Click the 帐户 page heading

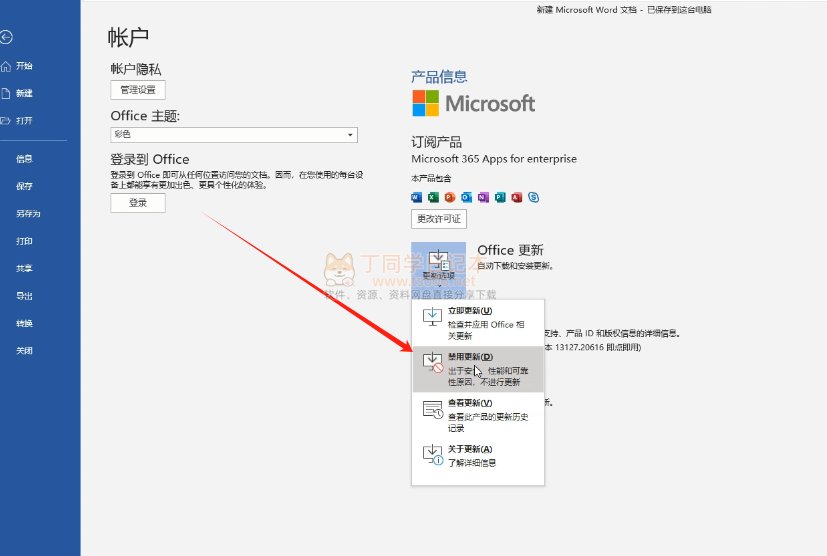(x=128, y=37)
